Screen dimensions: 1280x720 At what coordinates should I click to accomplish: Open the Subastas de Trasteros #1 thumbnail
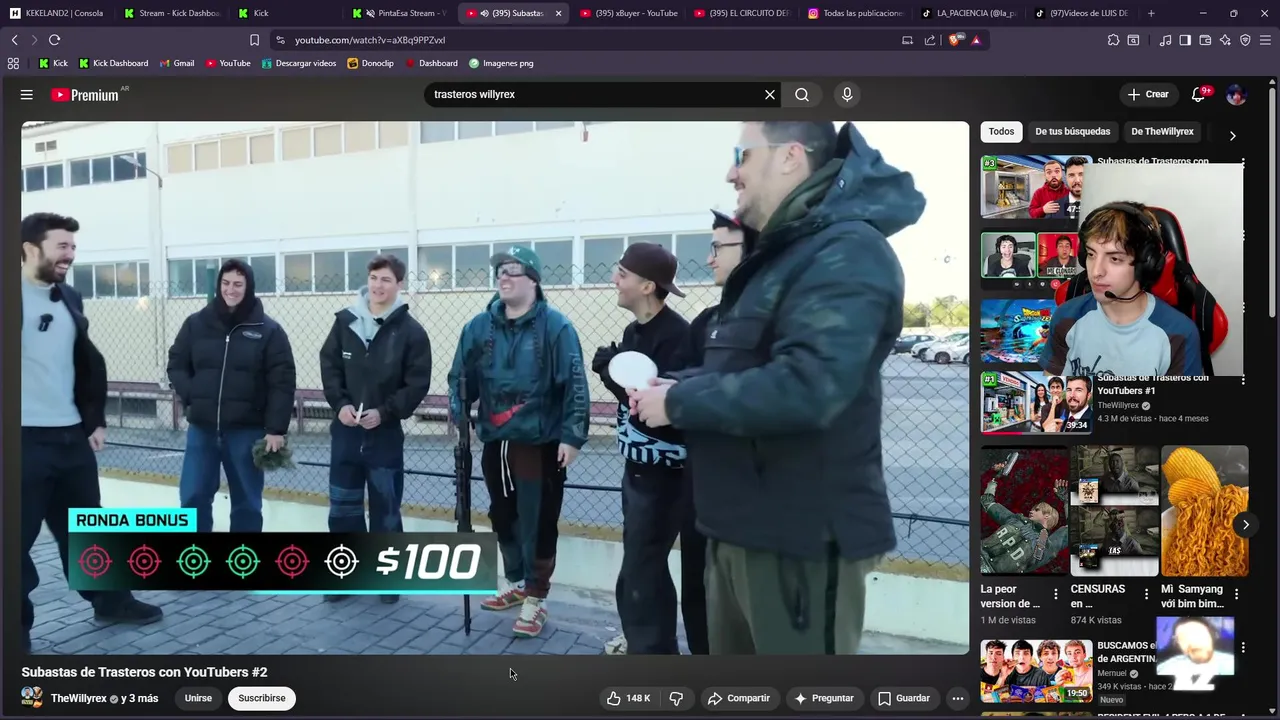click(1036, 403)
